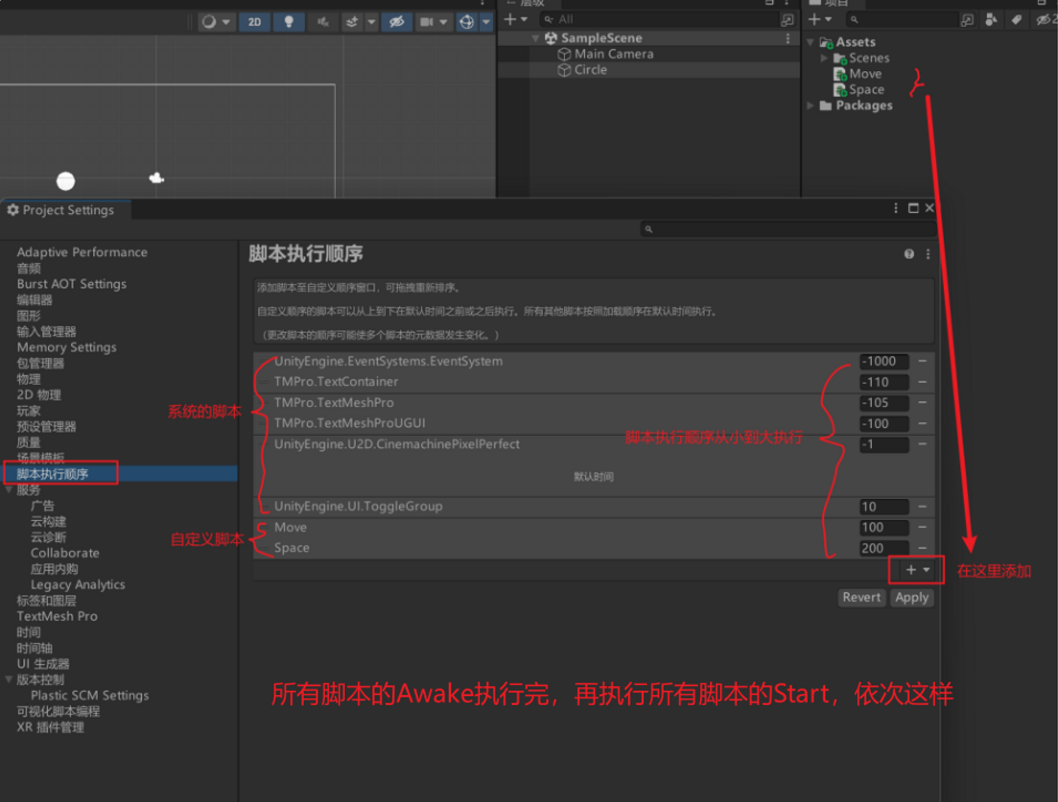Image resolution: width=1058 pixels, height=802 pixels.
Task: Click in Hierarchy search field
Action: point(661,20)
